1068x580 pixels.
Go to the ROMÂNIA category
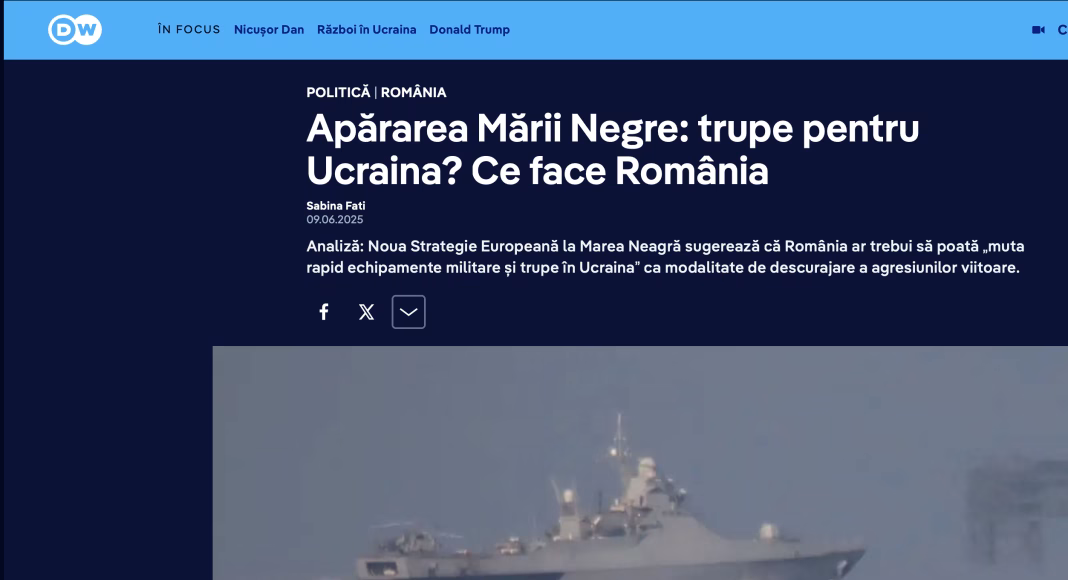[413, 93]
